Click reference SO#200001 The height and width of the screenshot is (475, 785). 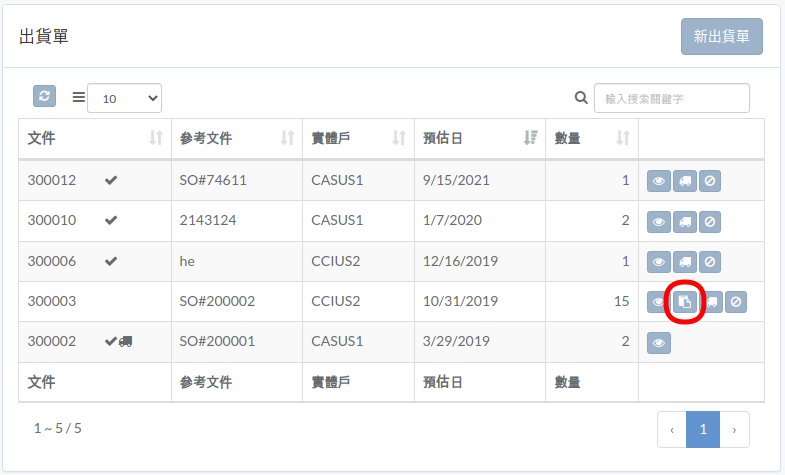(x=217, y=341)
